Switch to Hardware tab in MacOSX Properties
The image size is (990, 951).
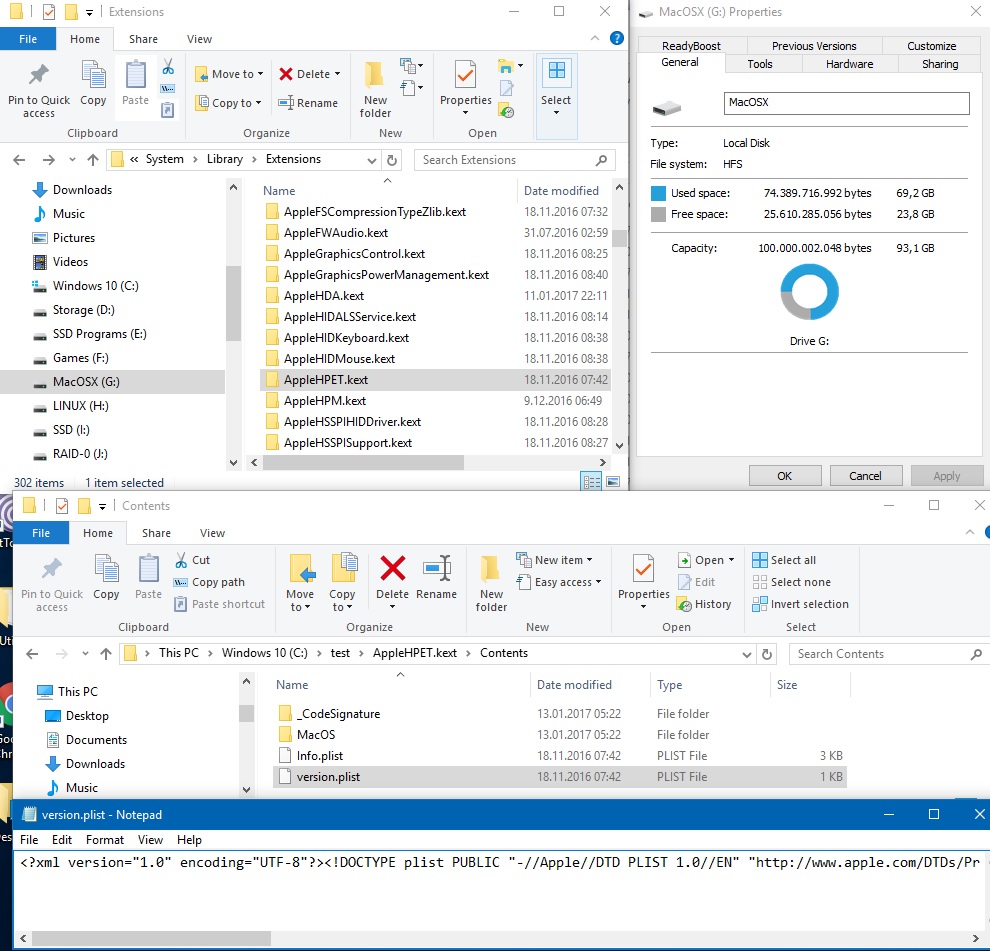click(849, 64)
